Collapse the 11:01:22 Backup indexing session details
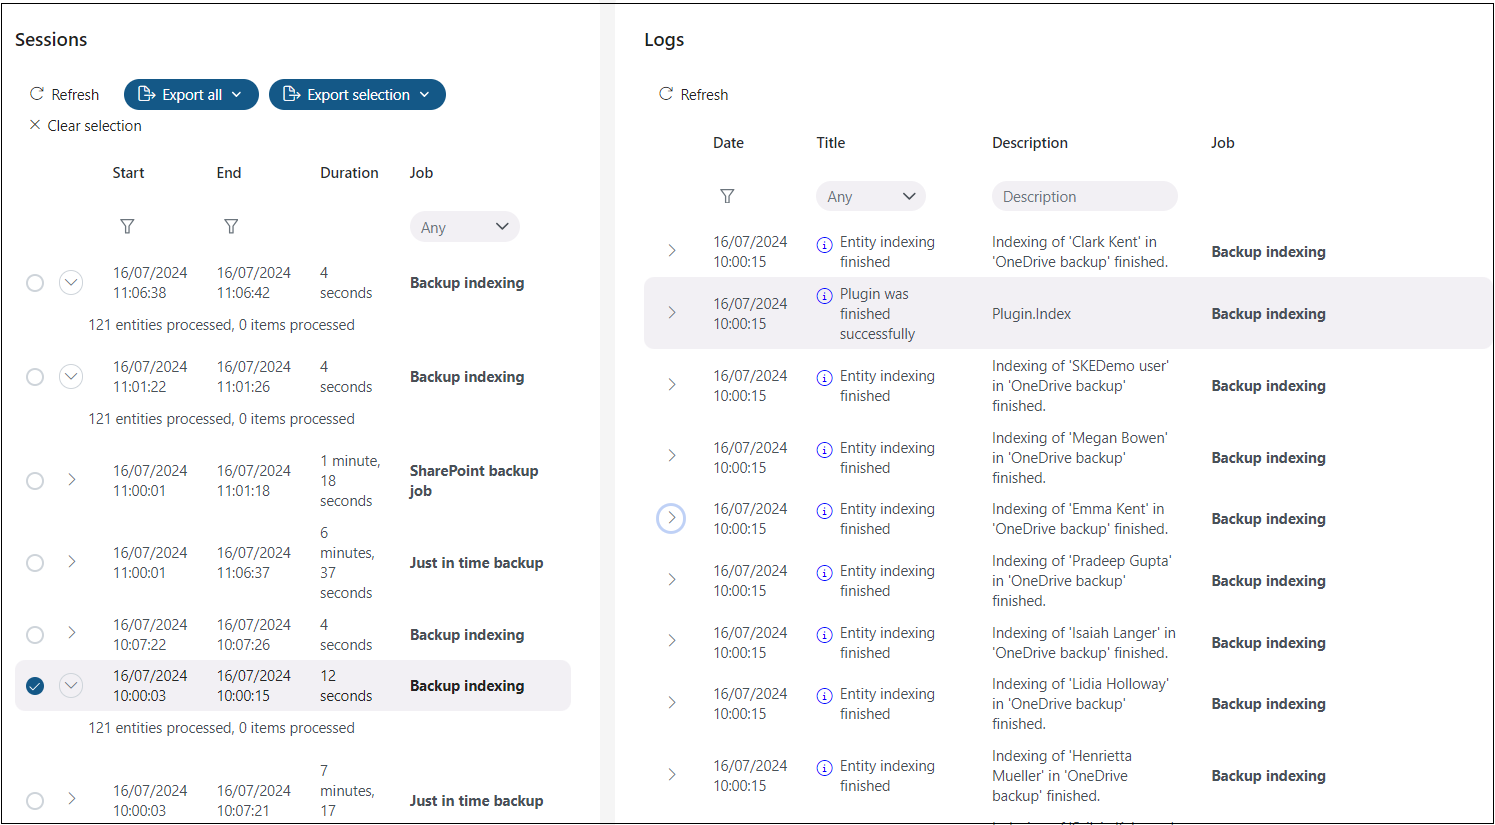The height and width of the screenshot is (825, 1495). pyautogui.click(x=71, y=377)
